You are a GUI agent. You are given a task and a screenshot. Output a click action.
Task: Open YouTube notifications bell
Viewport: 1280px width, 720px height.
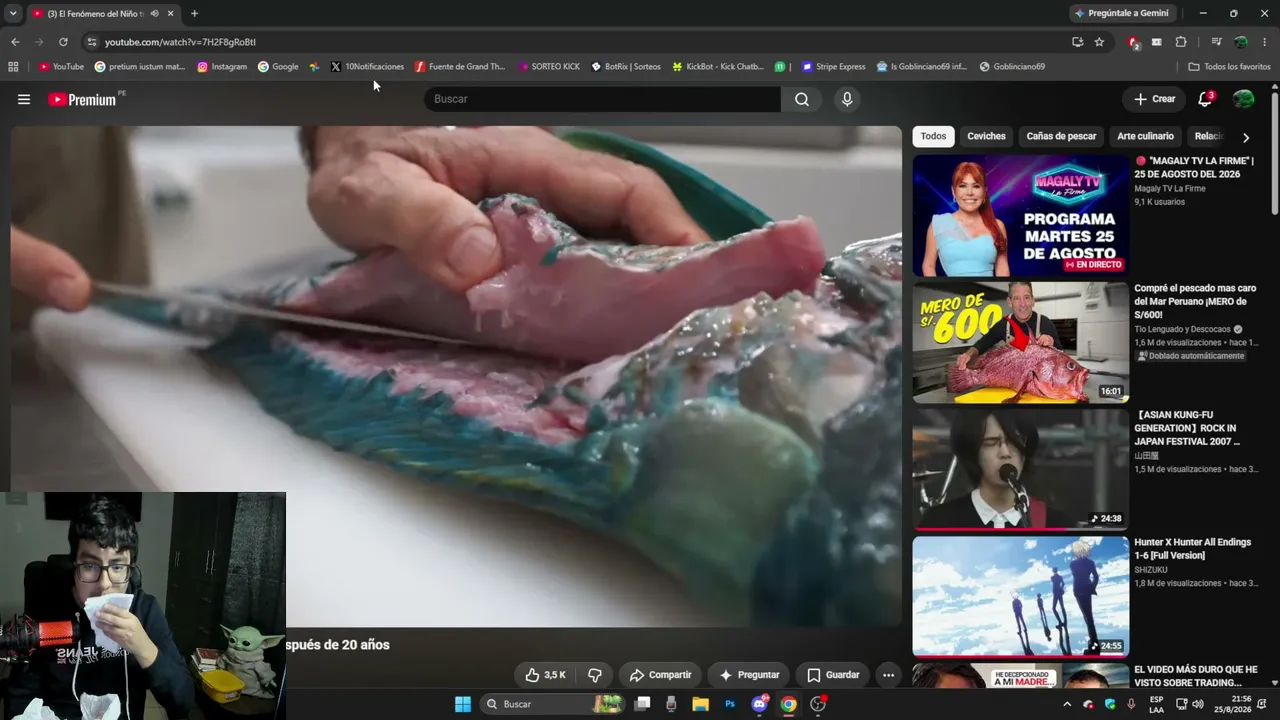tap(1205, 99)
